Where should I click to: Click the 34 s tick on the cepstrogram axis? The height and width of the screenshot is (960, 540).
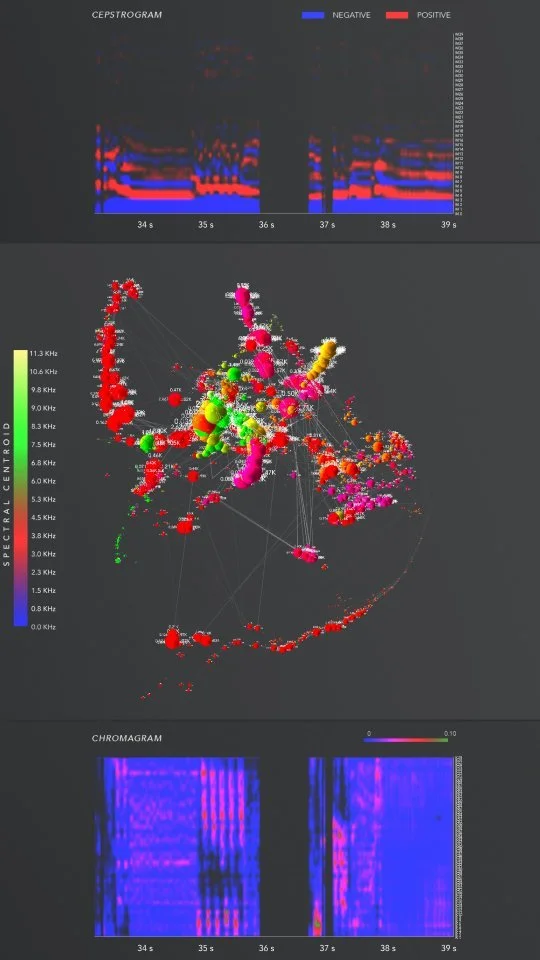144,225
